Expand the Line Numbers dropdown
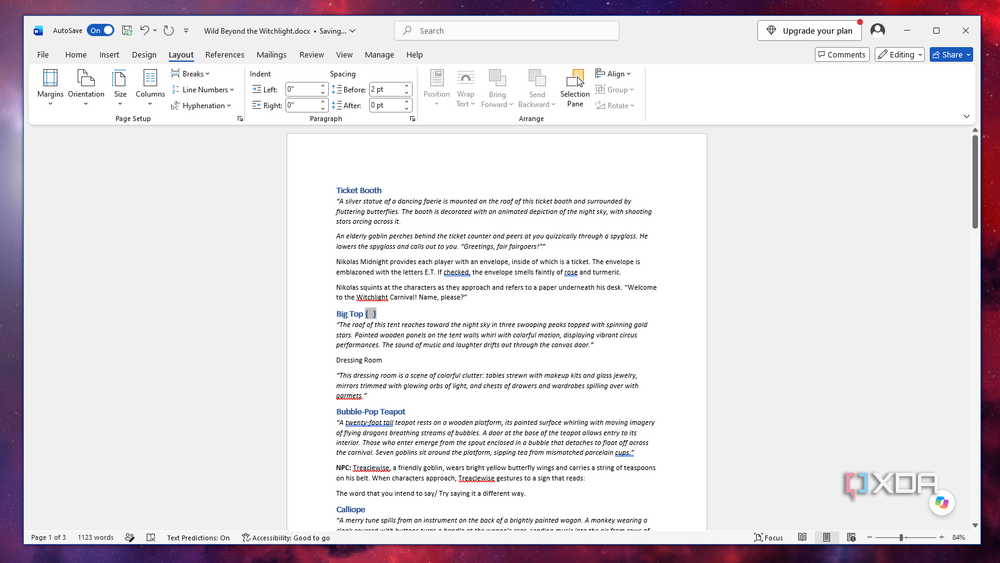 [203, 90]
